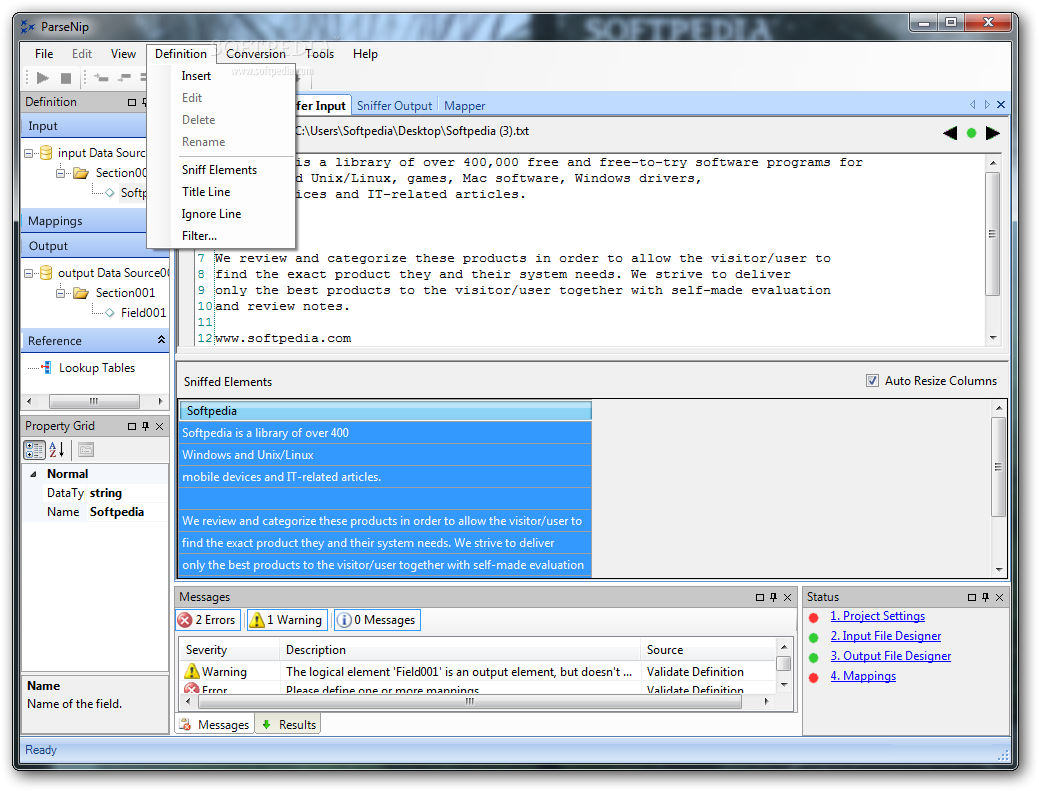Select the Field001 tree item
This screenshot has height=791, width=1039.
143,313
